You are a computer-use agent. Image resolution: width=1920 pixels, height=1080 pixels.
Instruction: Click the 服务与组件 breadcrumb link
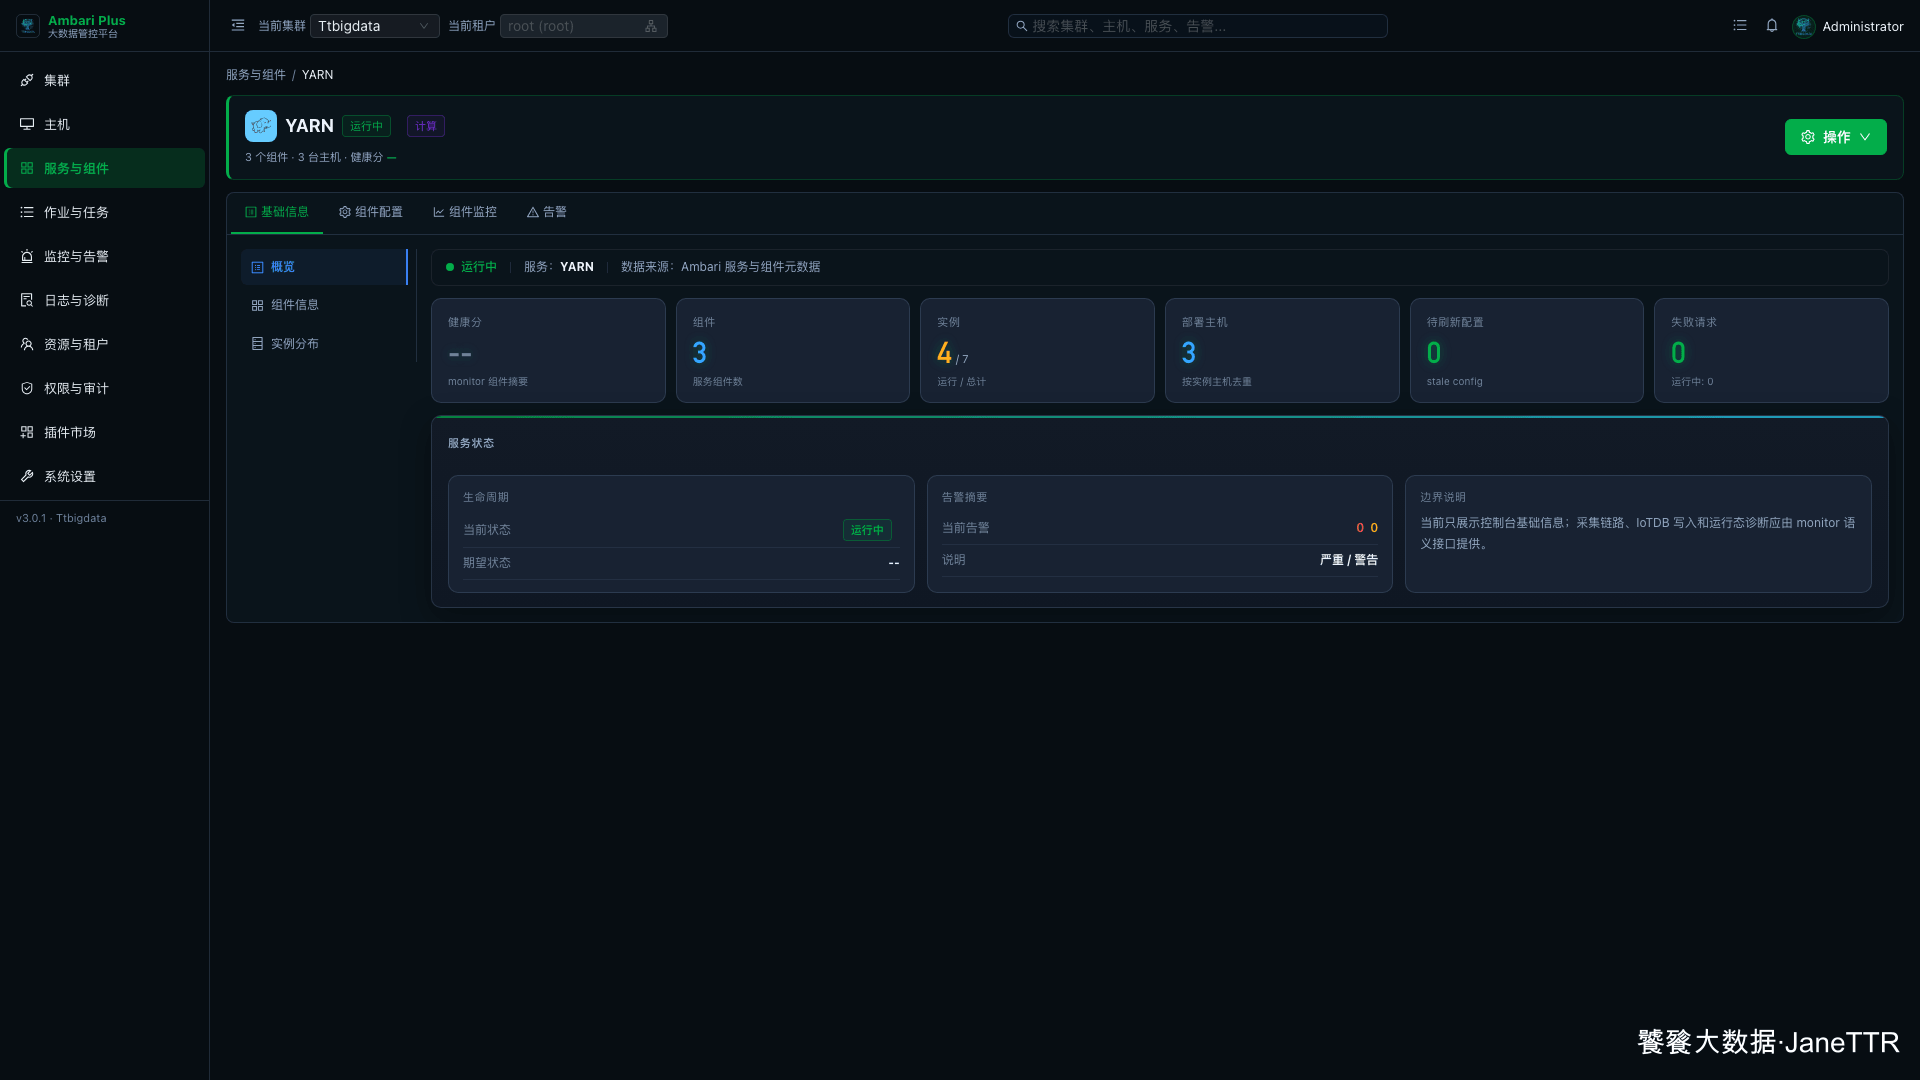256,75
